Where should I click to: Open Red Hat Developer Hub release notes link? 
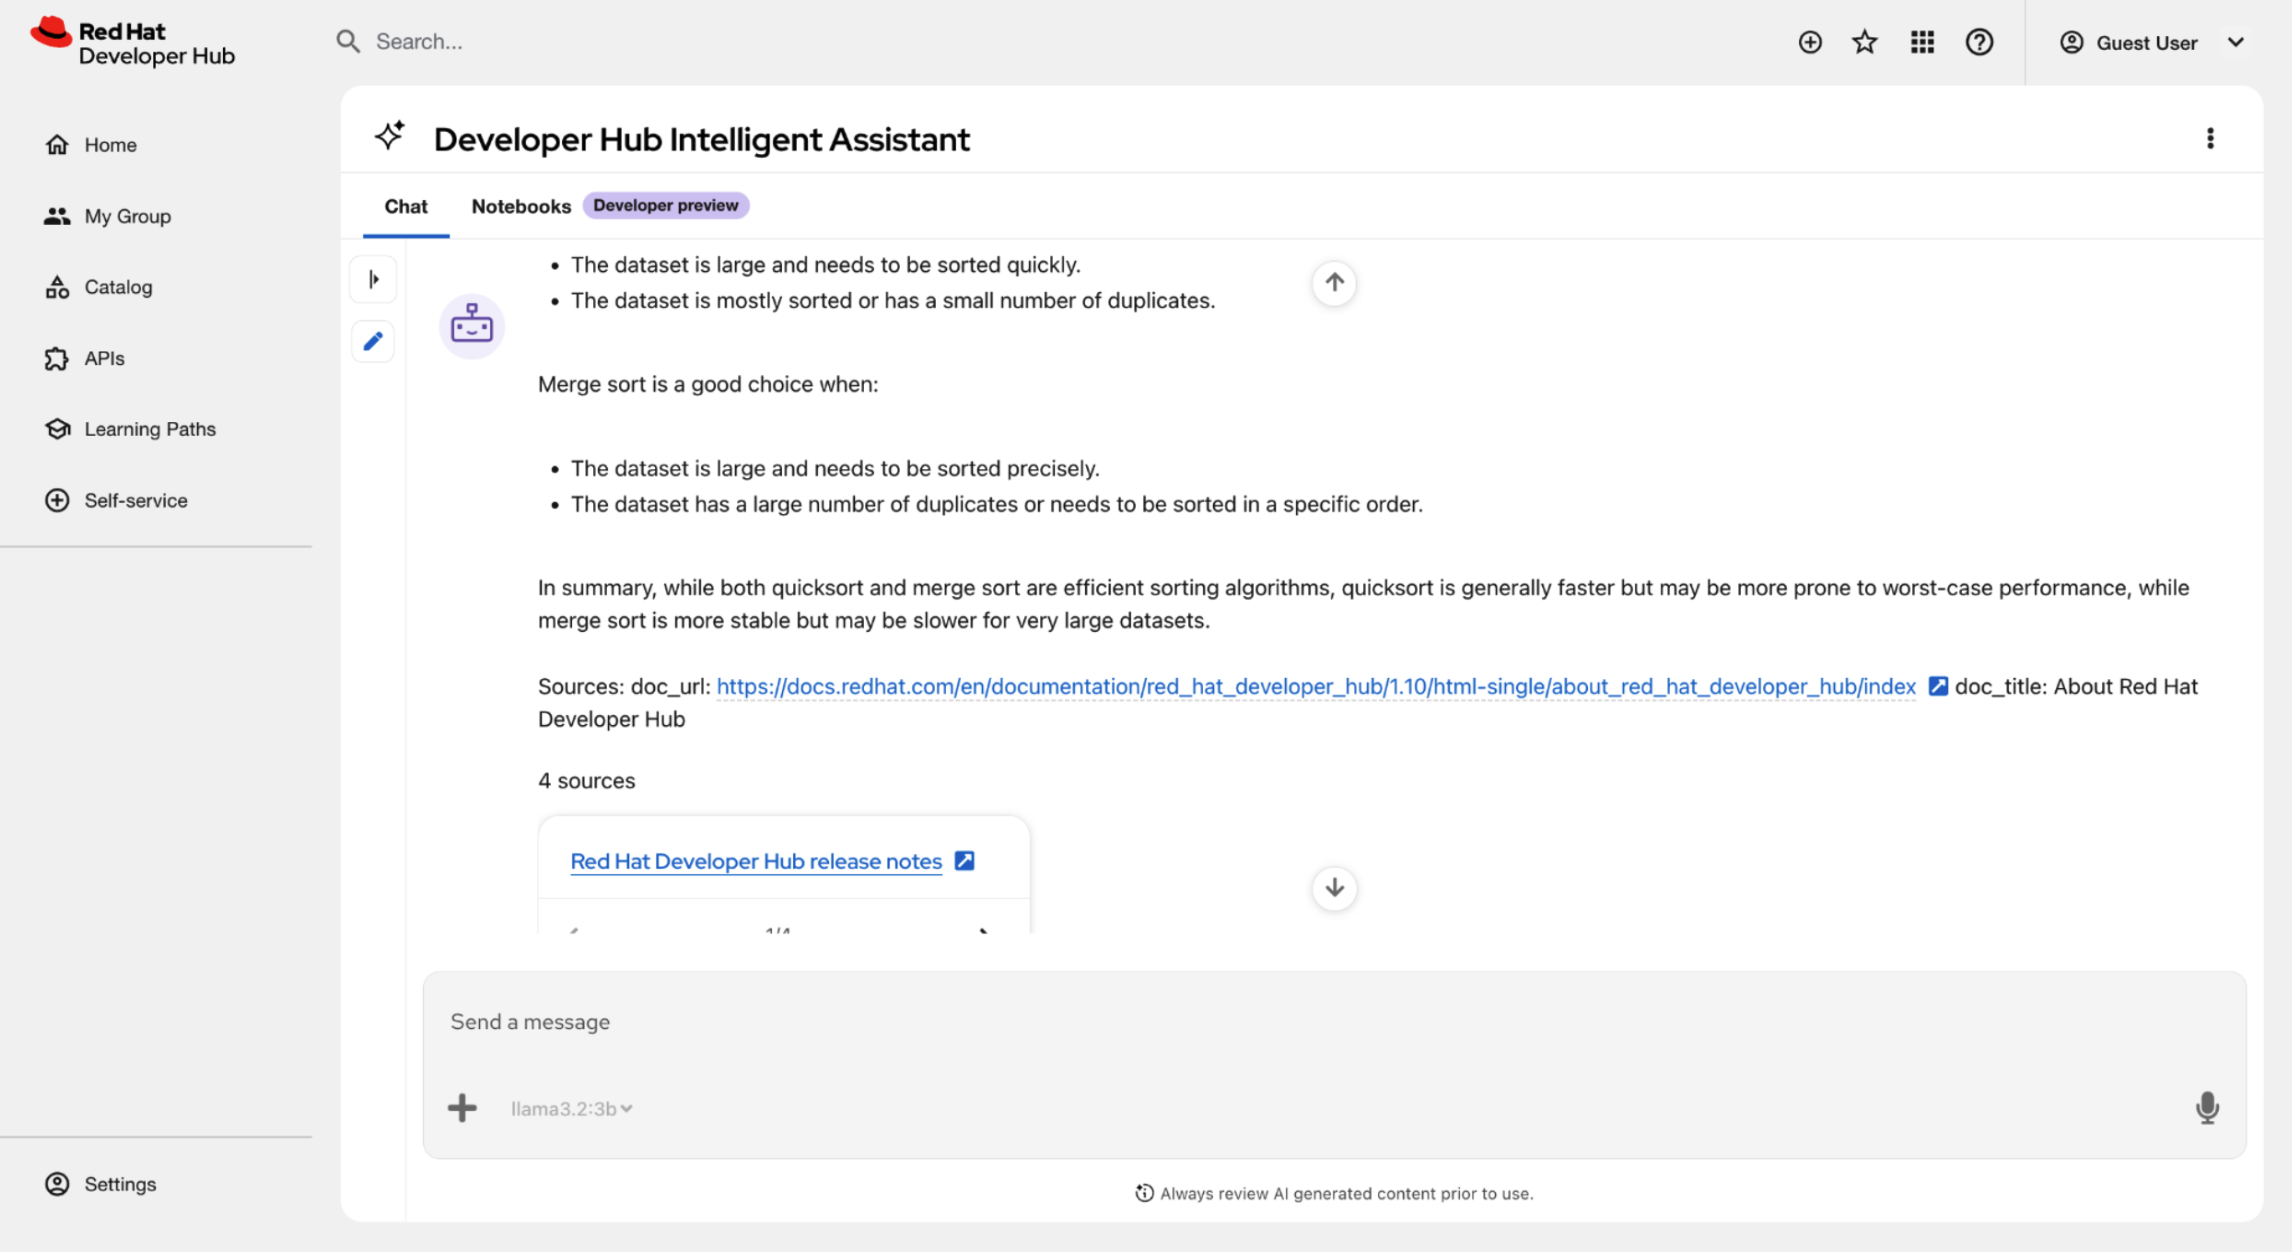[756, 861]
